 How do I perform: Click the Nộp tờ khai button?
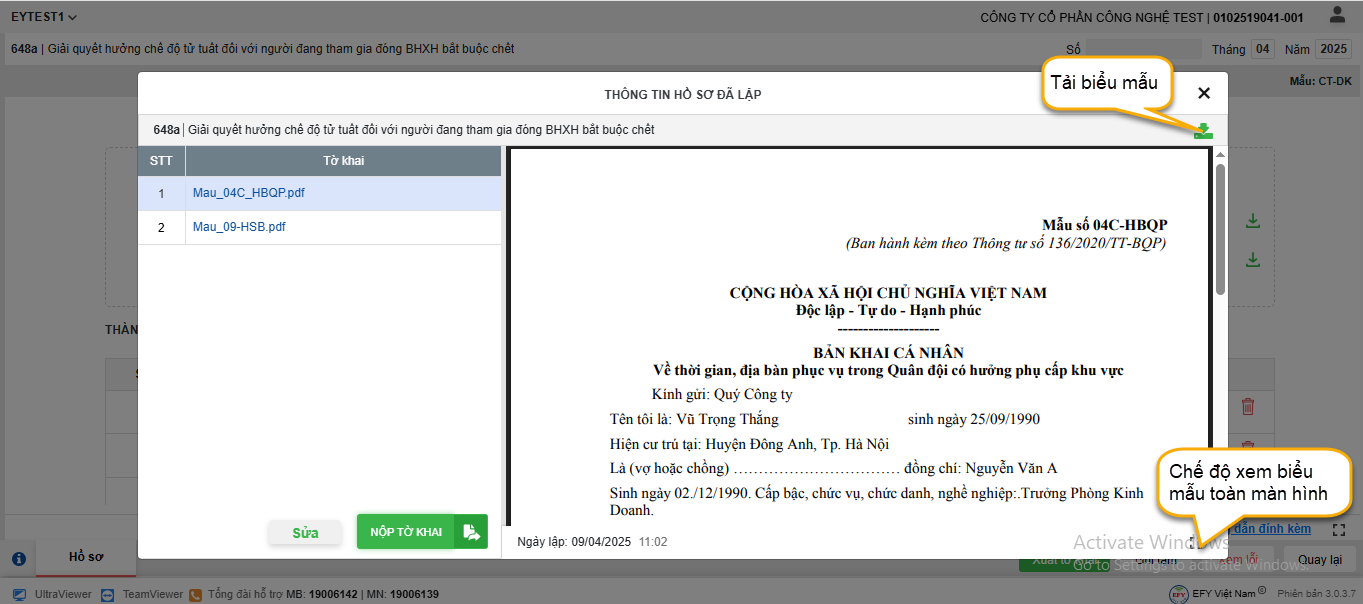point(422,532)
